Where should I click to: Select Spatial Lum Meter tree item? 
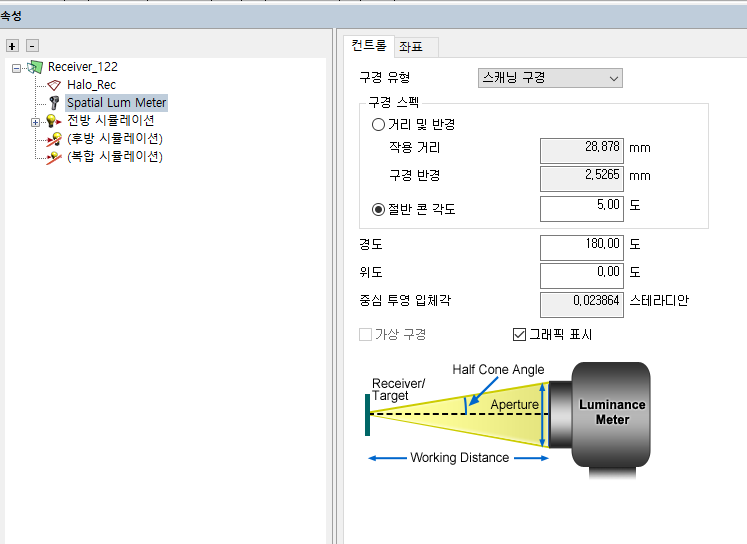(x=116, y=102)
